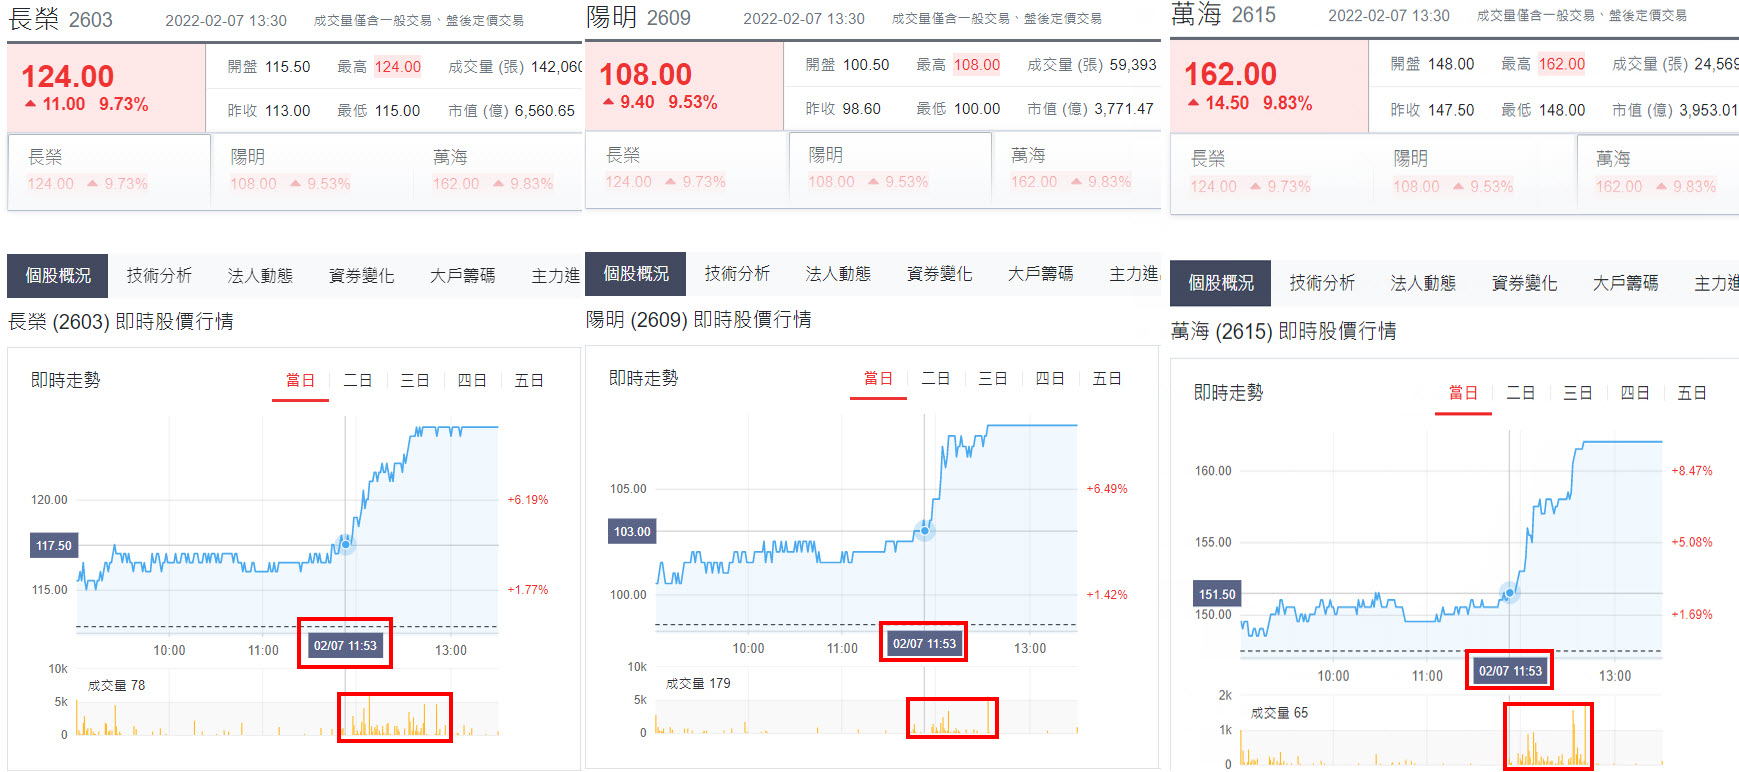Switch 陽明 2609 chart to 四日 view
1739x772 pixels.
tap(1049, 379)
